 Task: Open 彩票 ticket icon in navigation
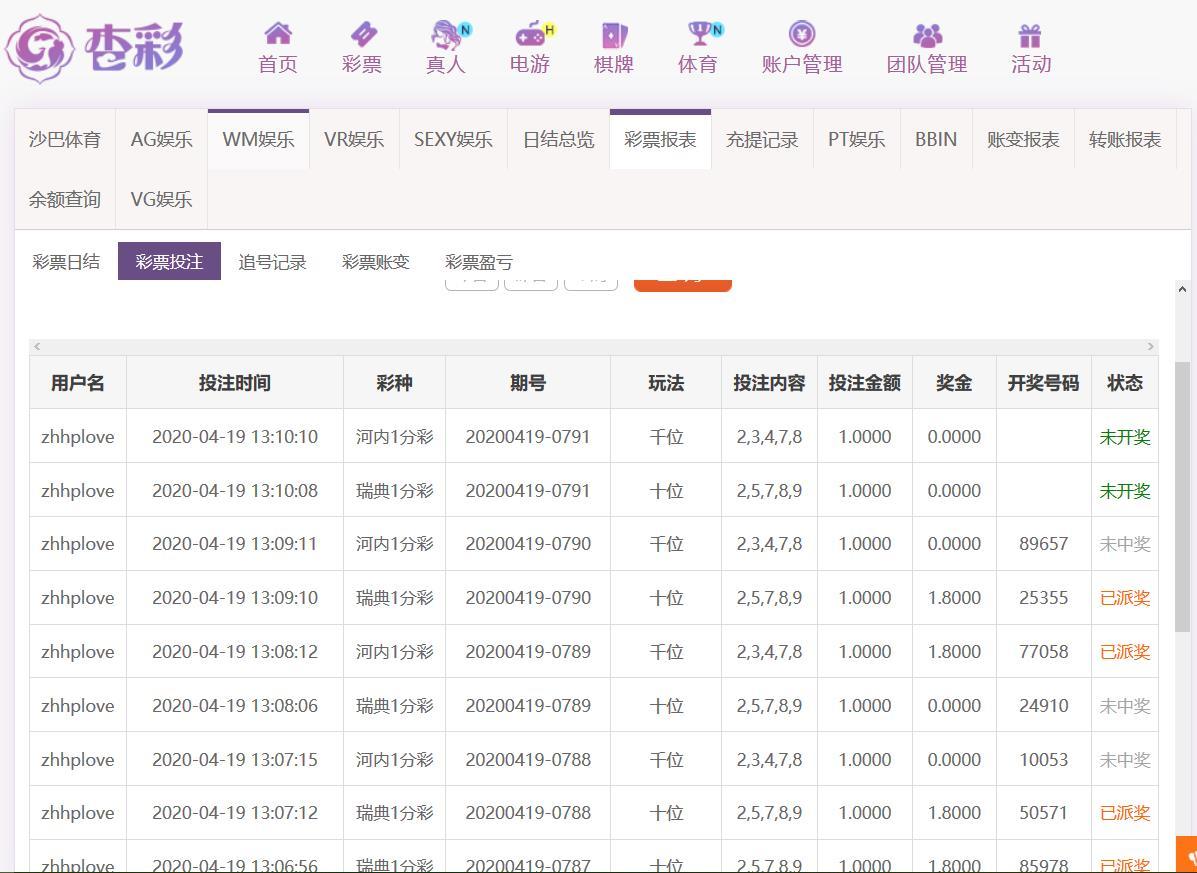coord(361,35)
